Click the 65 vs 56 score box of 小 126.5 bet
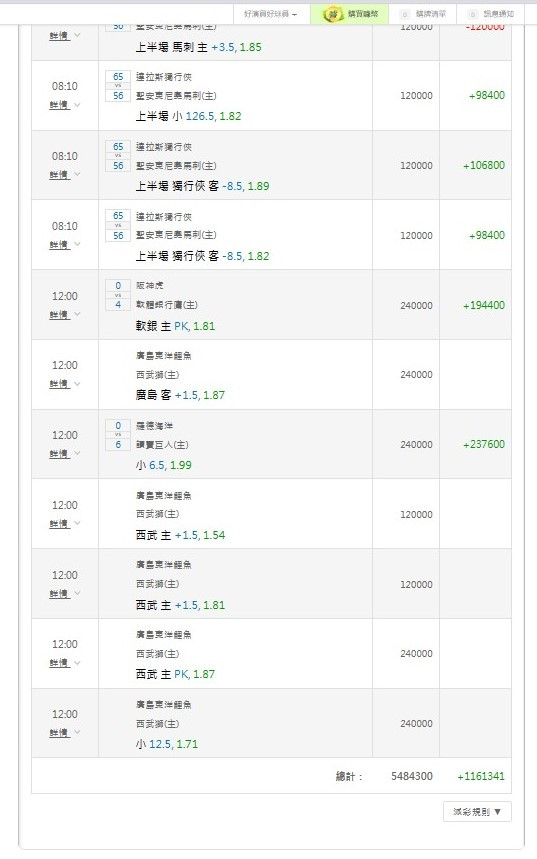This screenshot has height=859, width=537. pos(118,86)
